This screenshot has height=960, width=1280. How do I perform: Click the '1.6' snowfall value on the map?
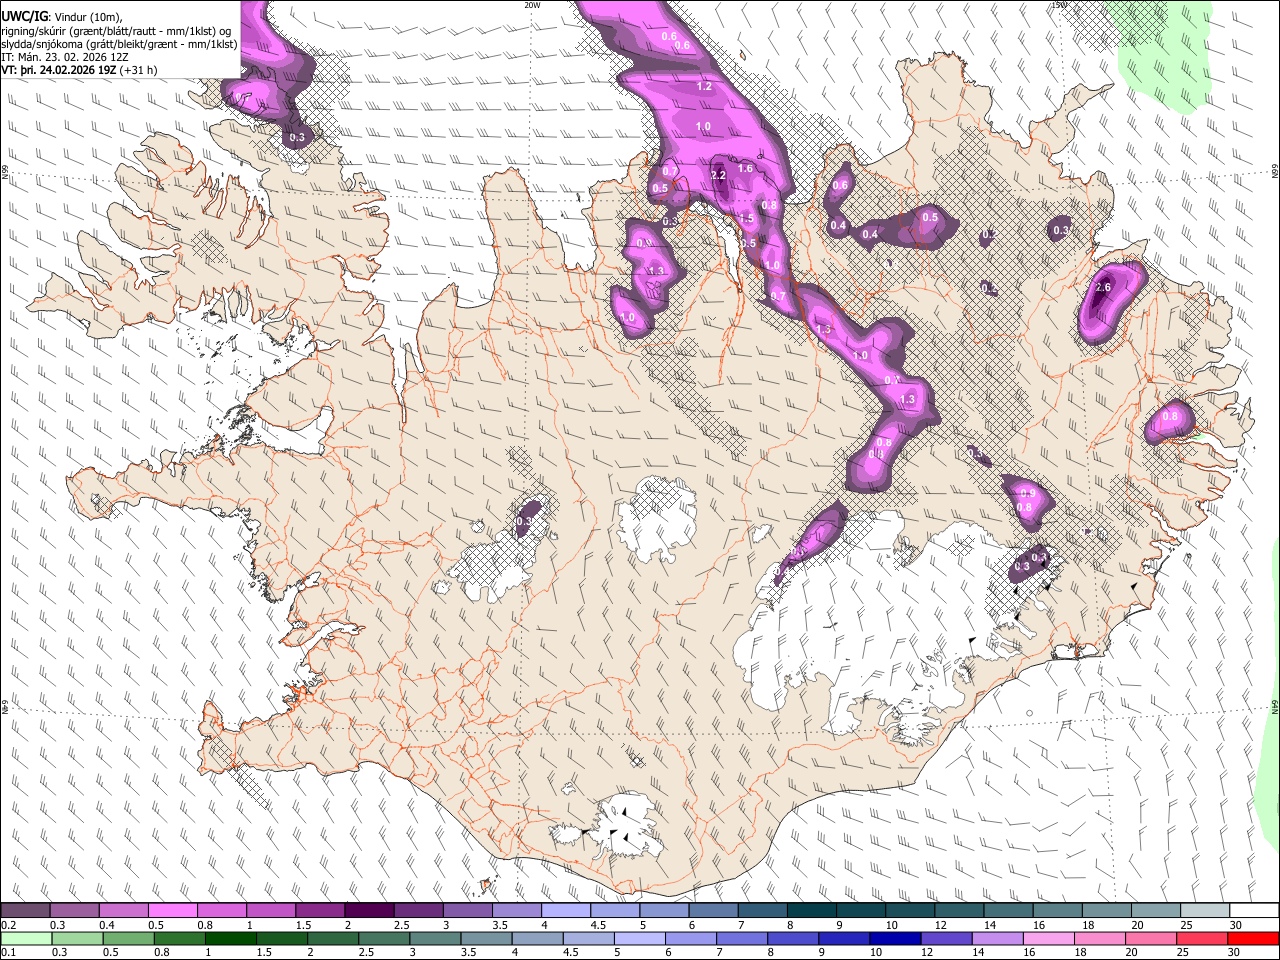(745, 169)
